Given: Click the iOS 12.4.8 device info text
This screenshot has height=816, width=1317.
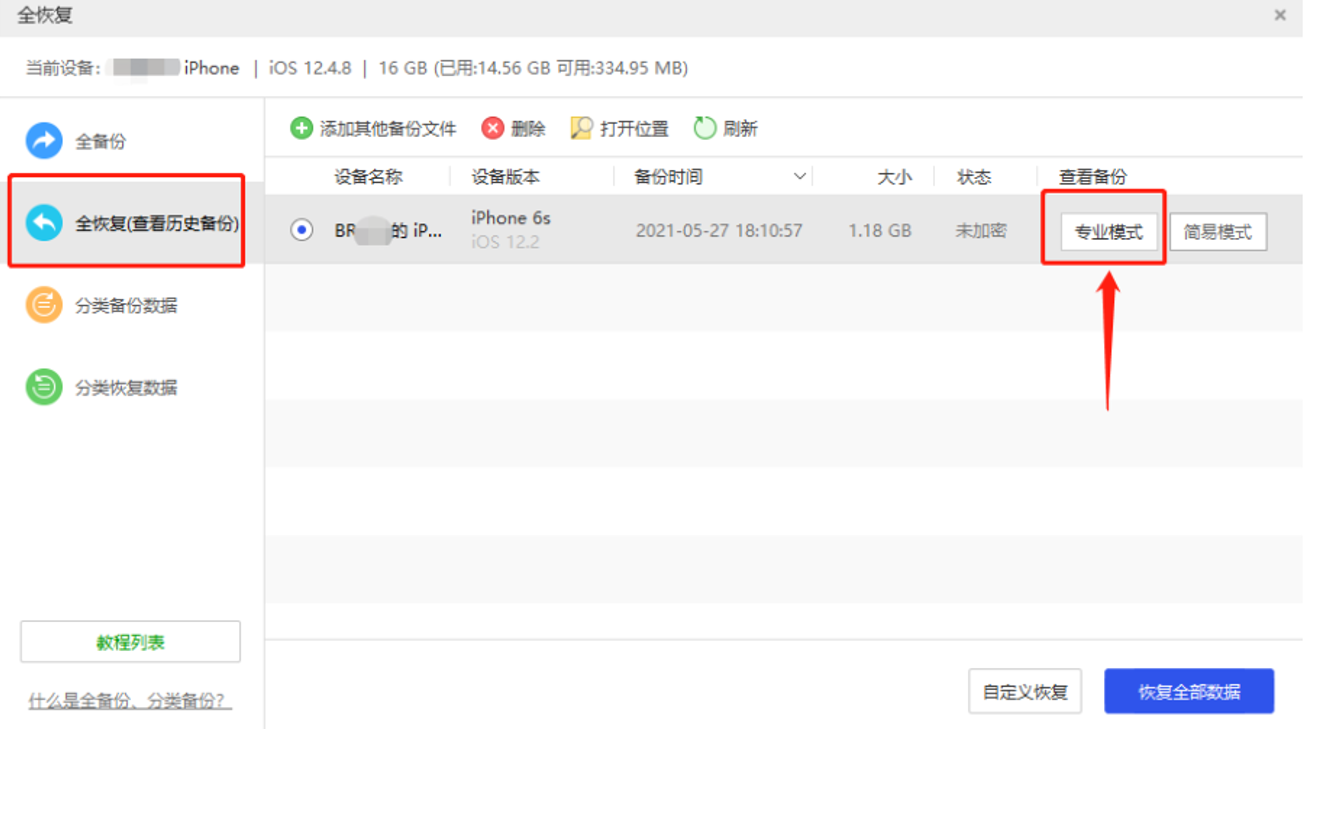Looking at the screenshot, I should click(x=311, y=68).
